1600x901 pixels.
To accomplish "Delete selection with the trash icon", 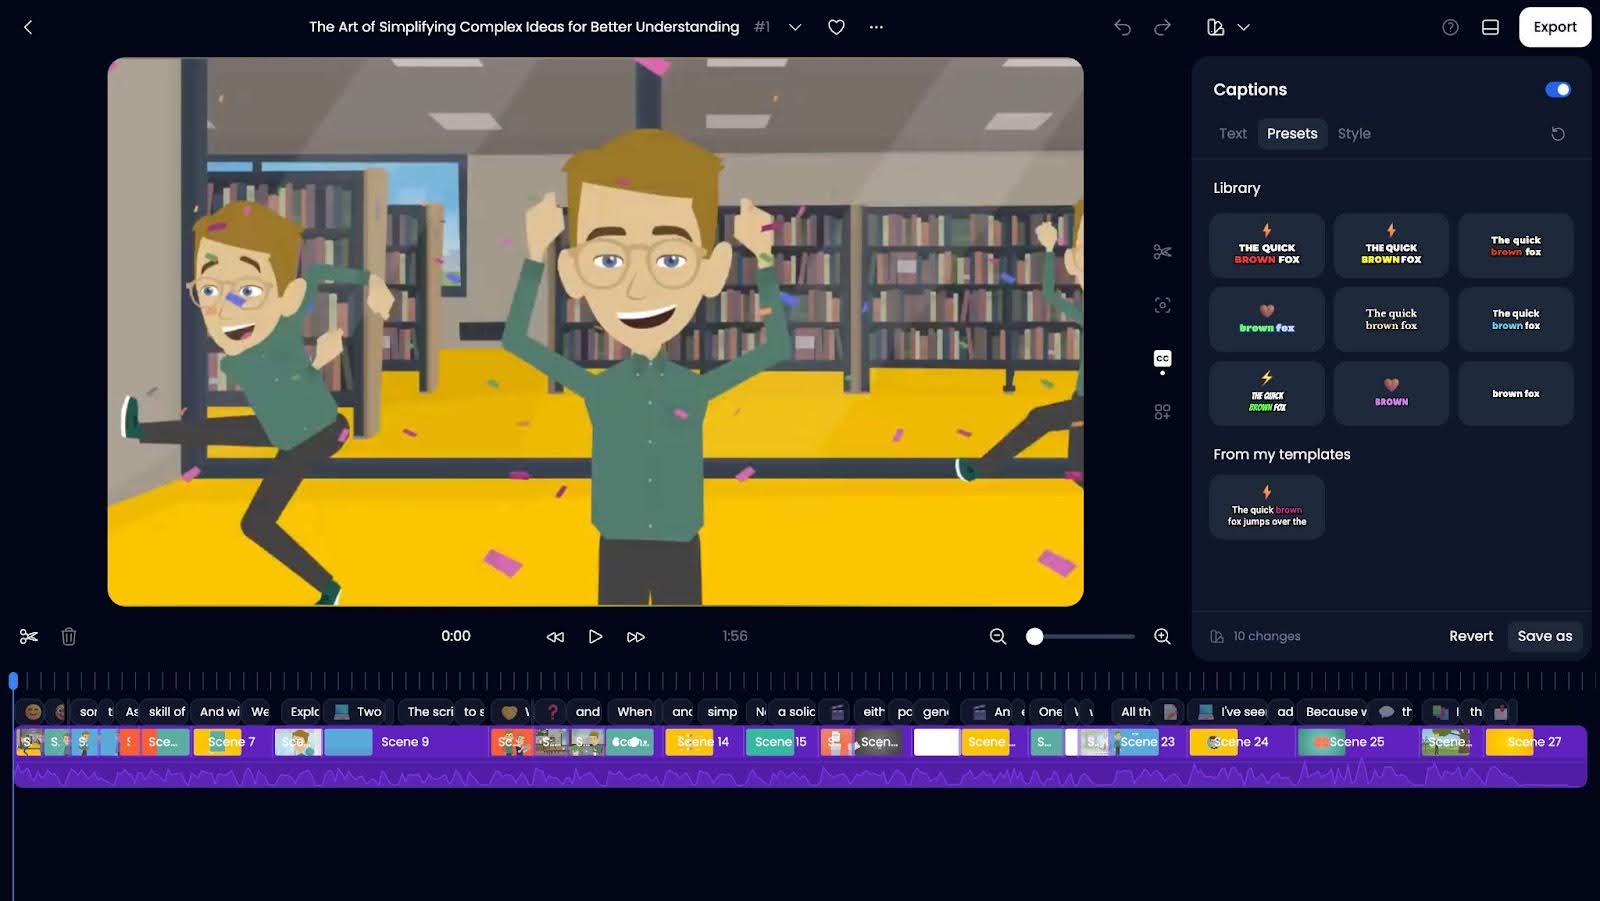I will tap(69, 636).
